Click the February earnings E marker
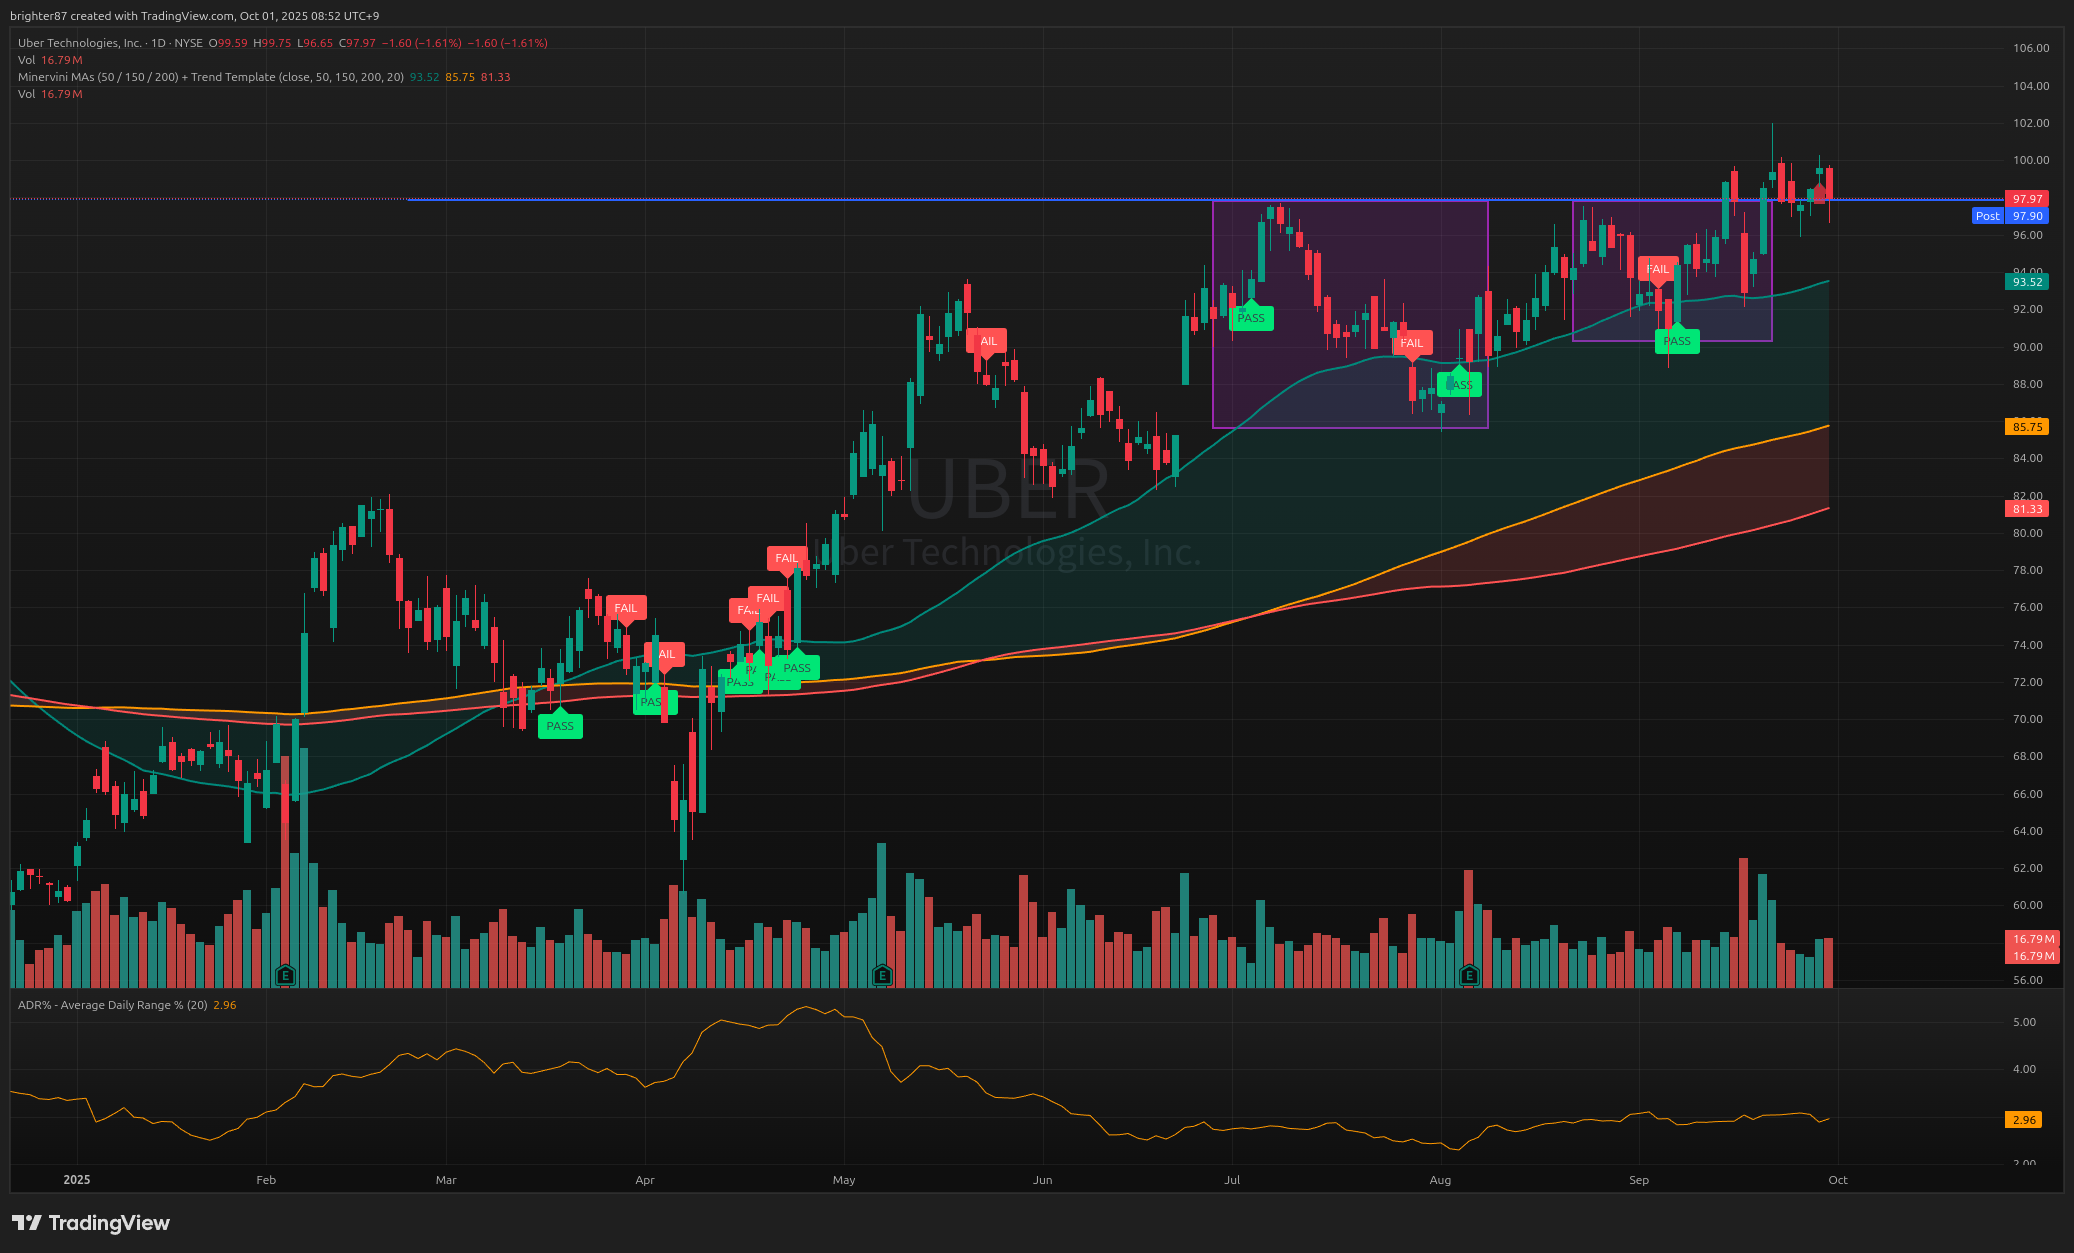This screenshot has height=1253, width=2074. pyautogui.click(x=285, y=975)
